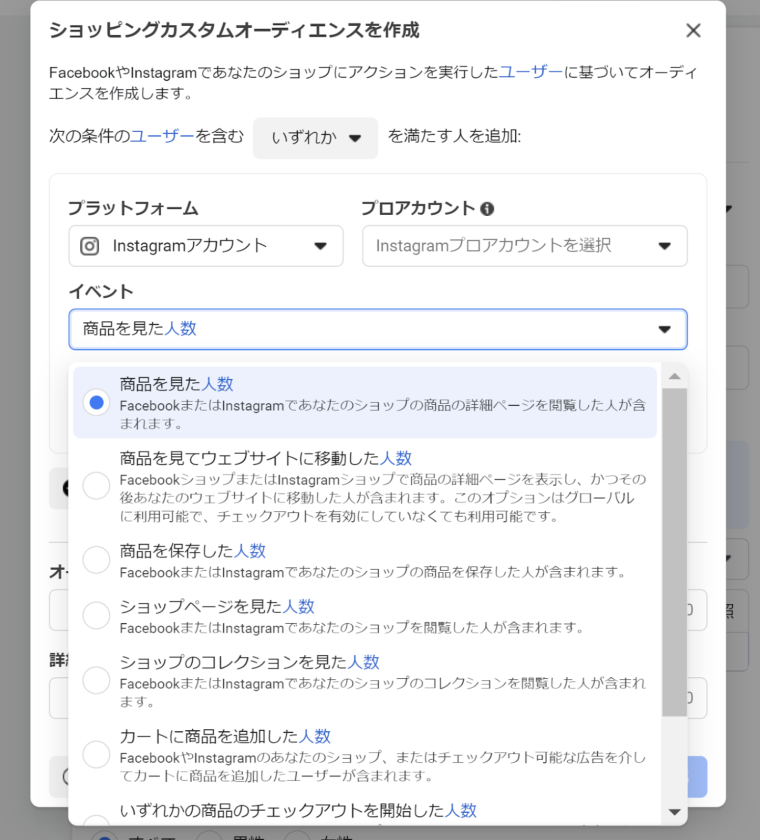Click the Instagram logo icon in platform field

90,246
